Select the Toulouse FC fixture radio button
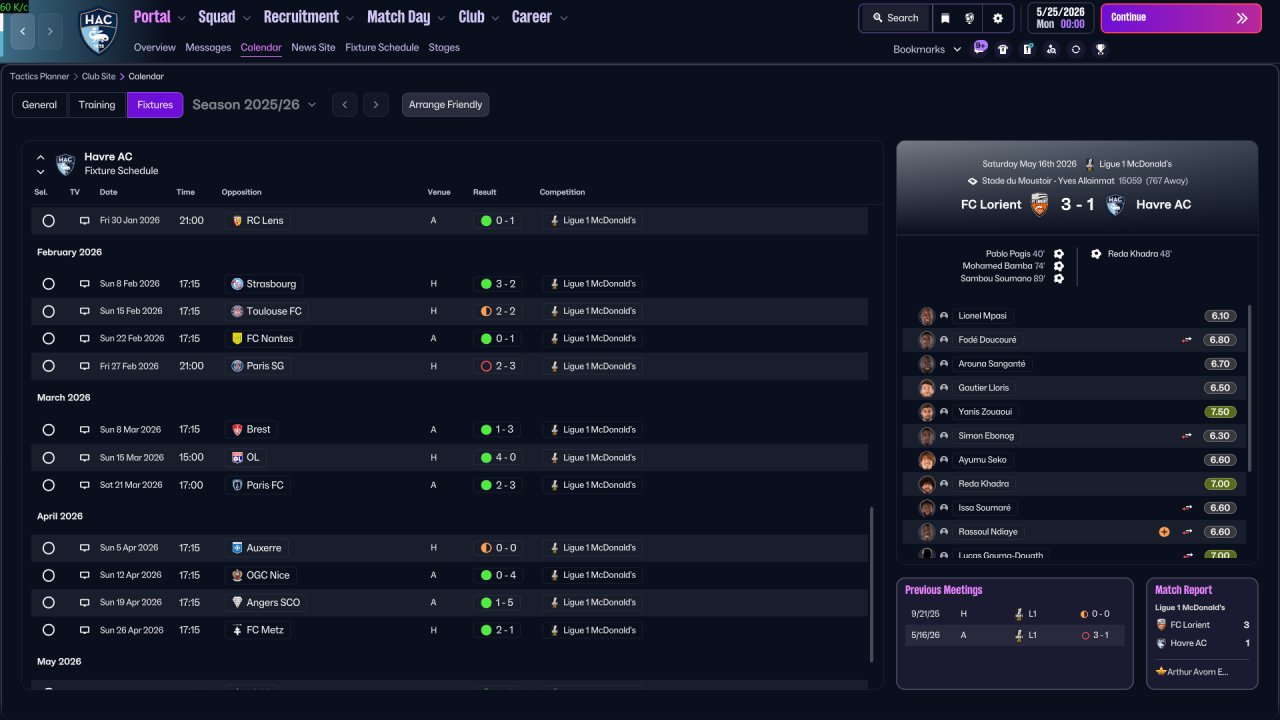 (48, 311)
